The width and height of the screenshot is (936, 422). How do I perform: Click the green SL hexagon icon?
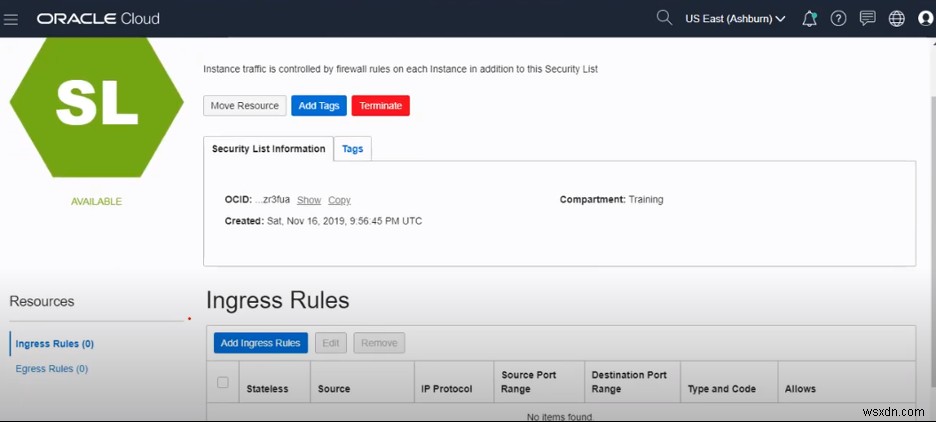point(97,107)
